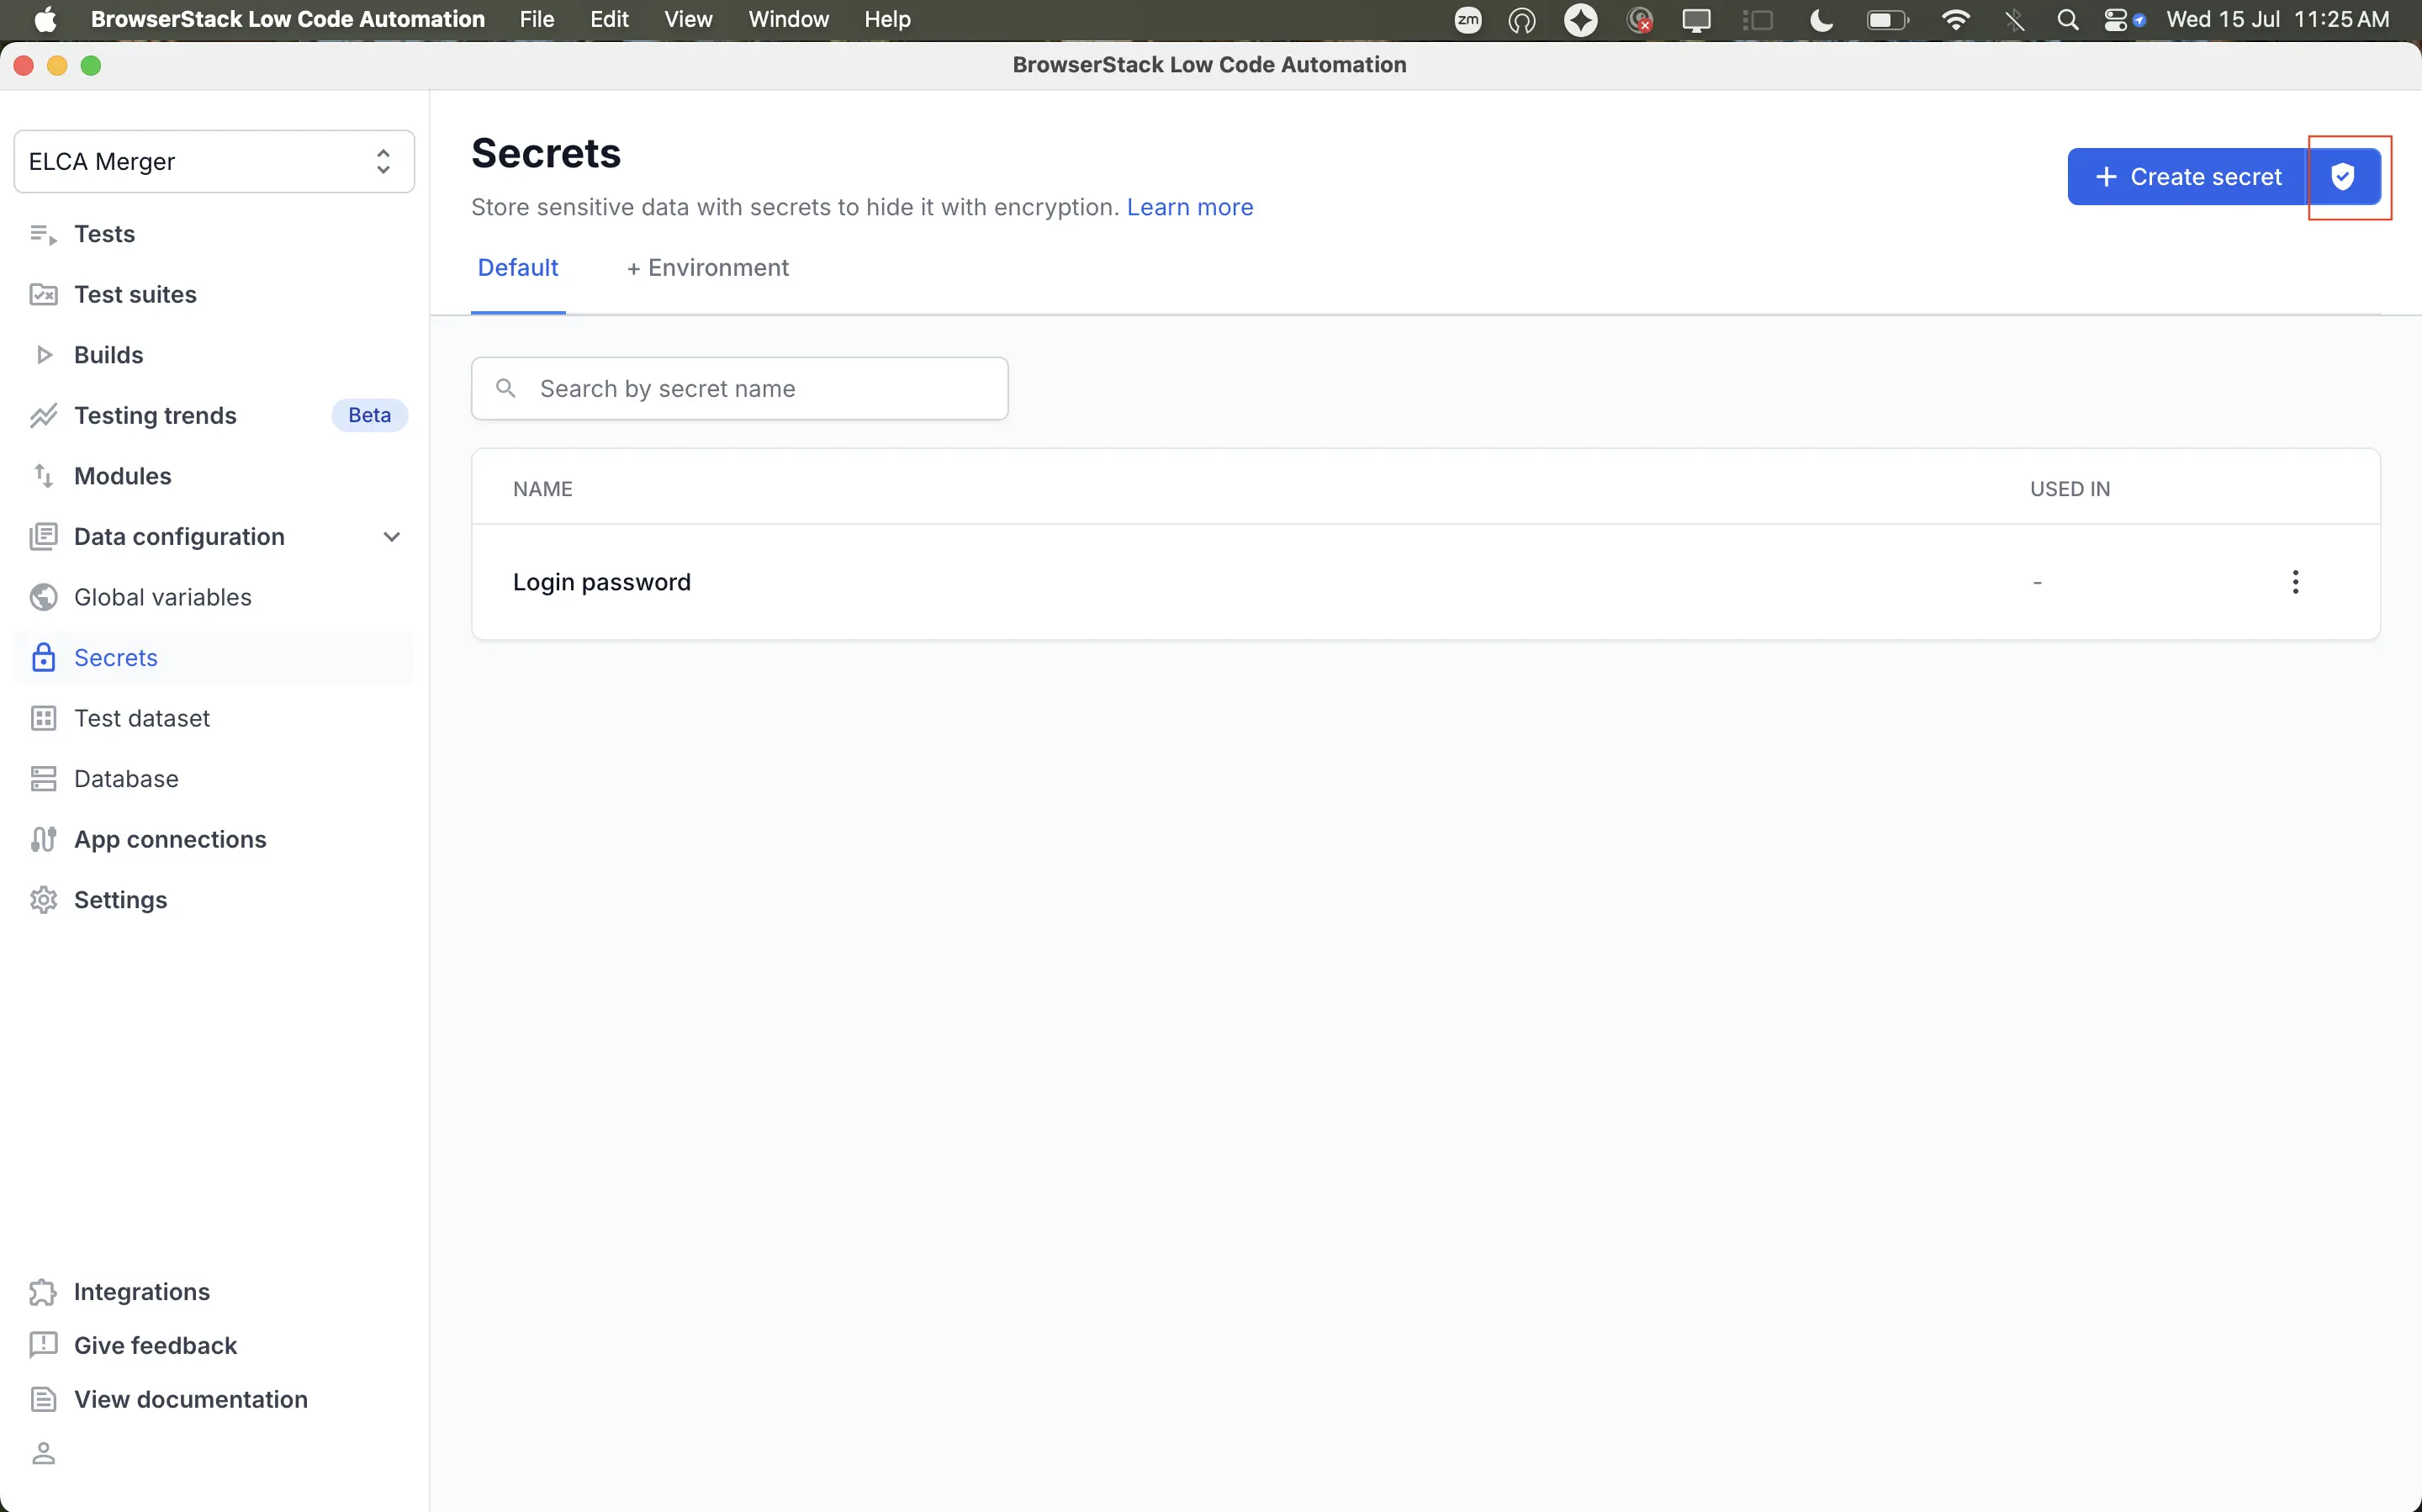Click the Test dataset grid icon
This screenshot has height=1512, width=2422.
coord(43,718)
